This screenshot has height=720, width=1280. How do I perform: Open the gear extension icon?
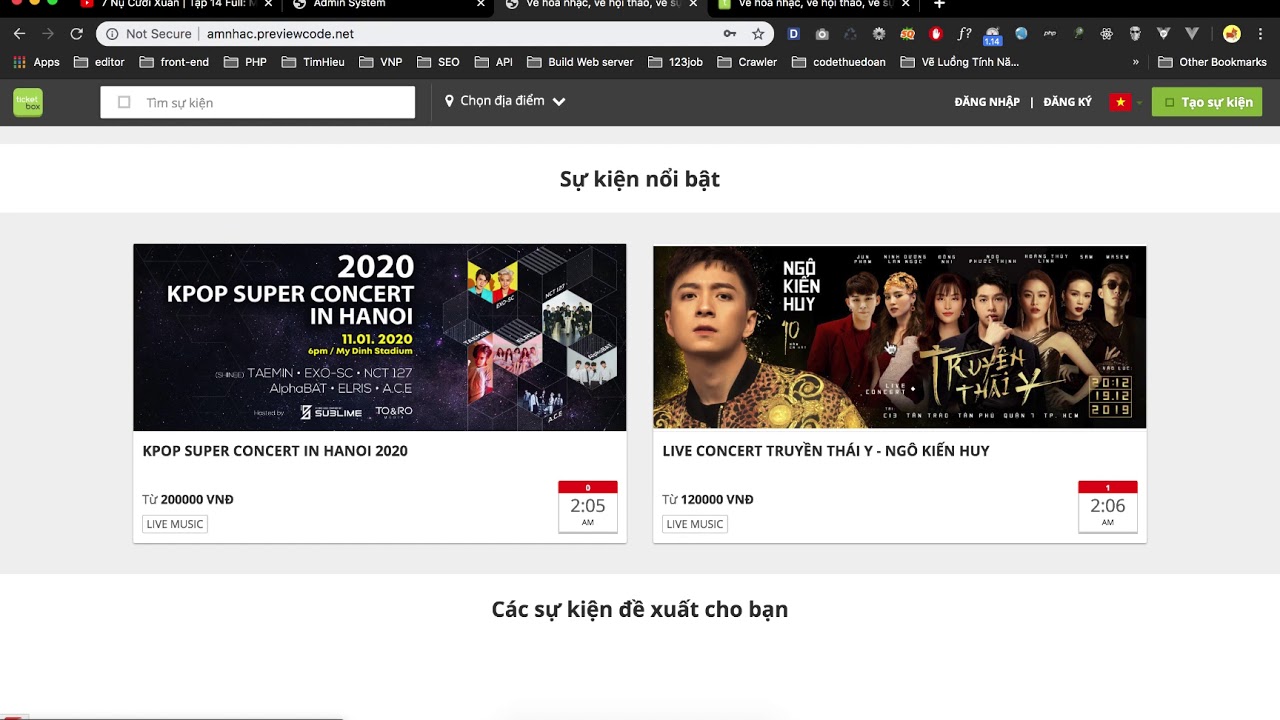(879, 34)
